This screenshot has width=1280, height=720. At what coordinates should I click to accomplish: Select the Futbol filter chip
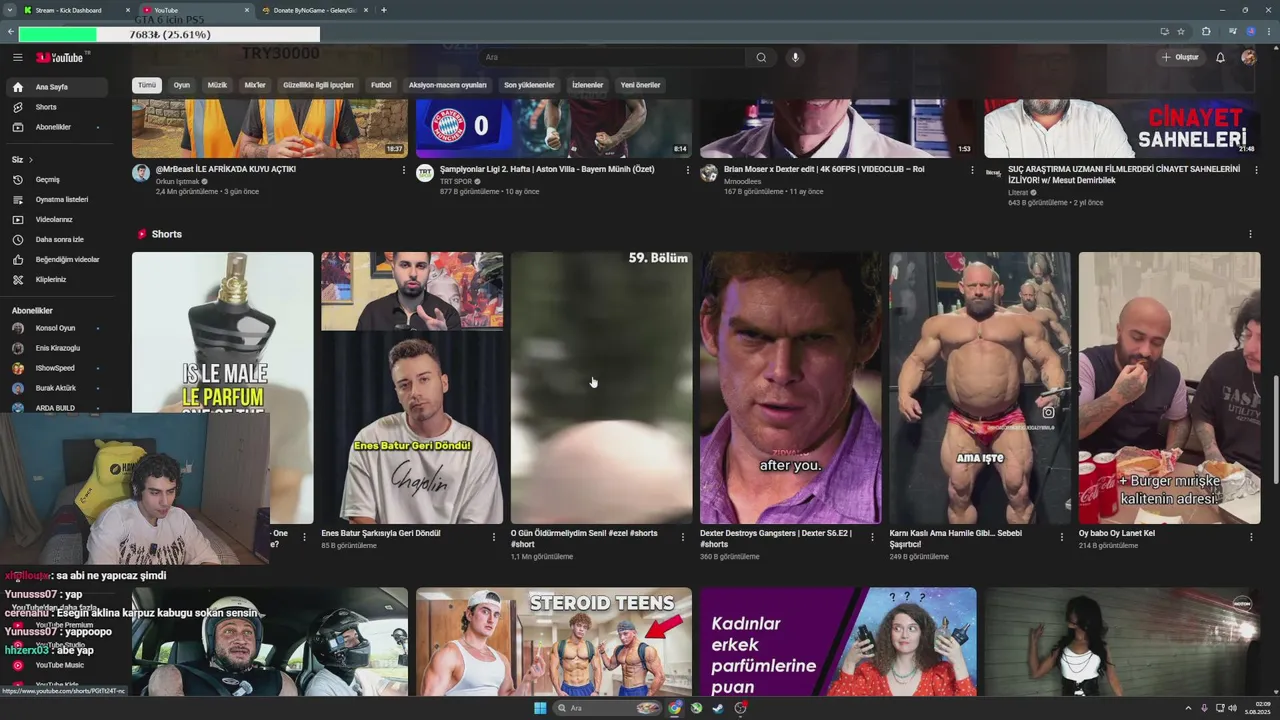pos(381,85)
